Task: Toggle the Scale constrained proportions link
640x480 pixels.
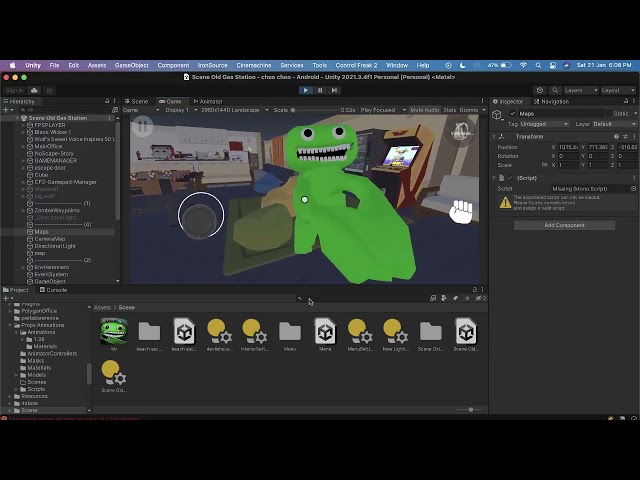Action: click(x=544, y=165)
